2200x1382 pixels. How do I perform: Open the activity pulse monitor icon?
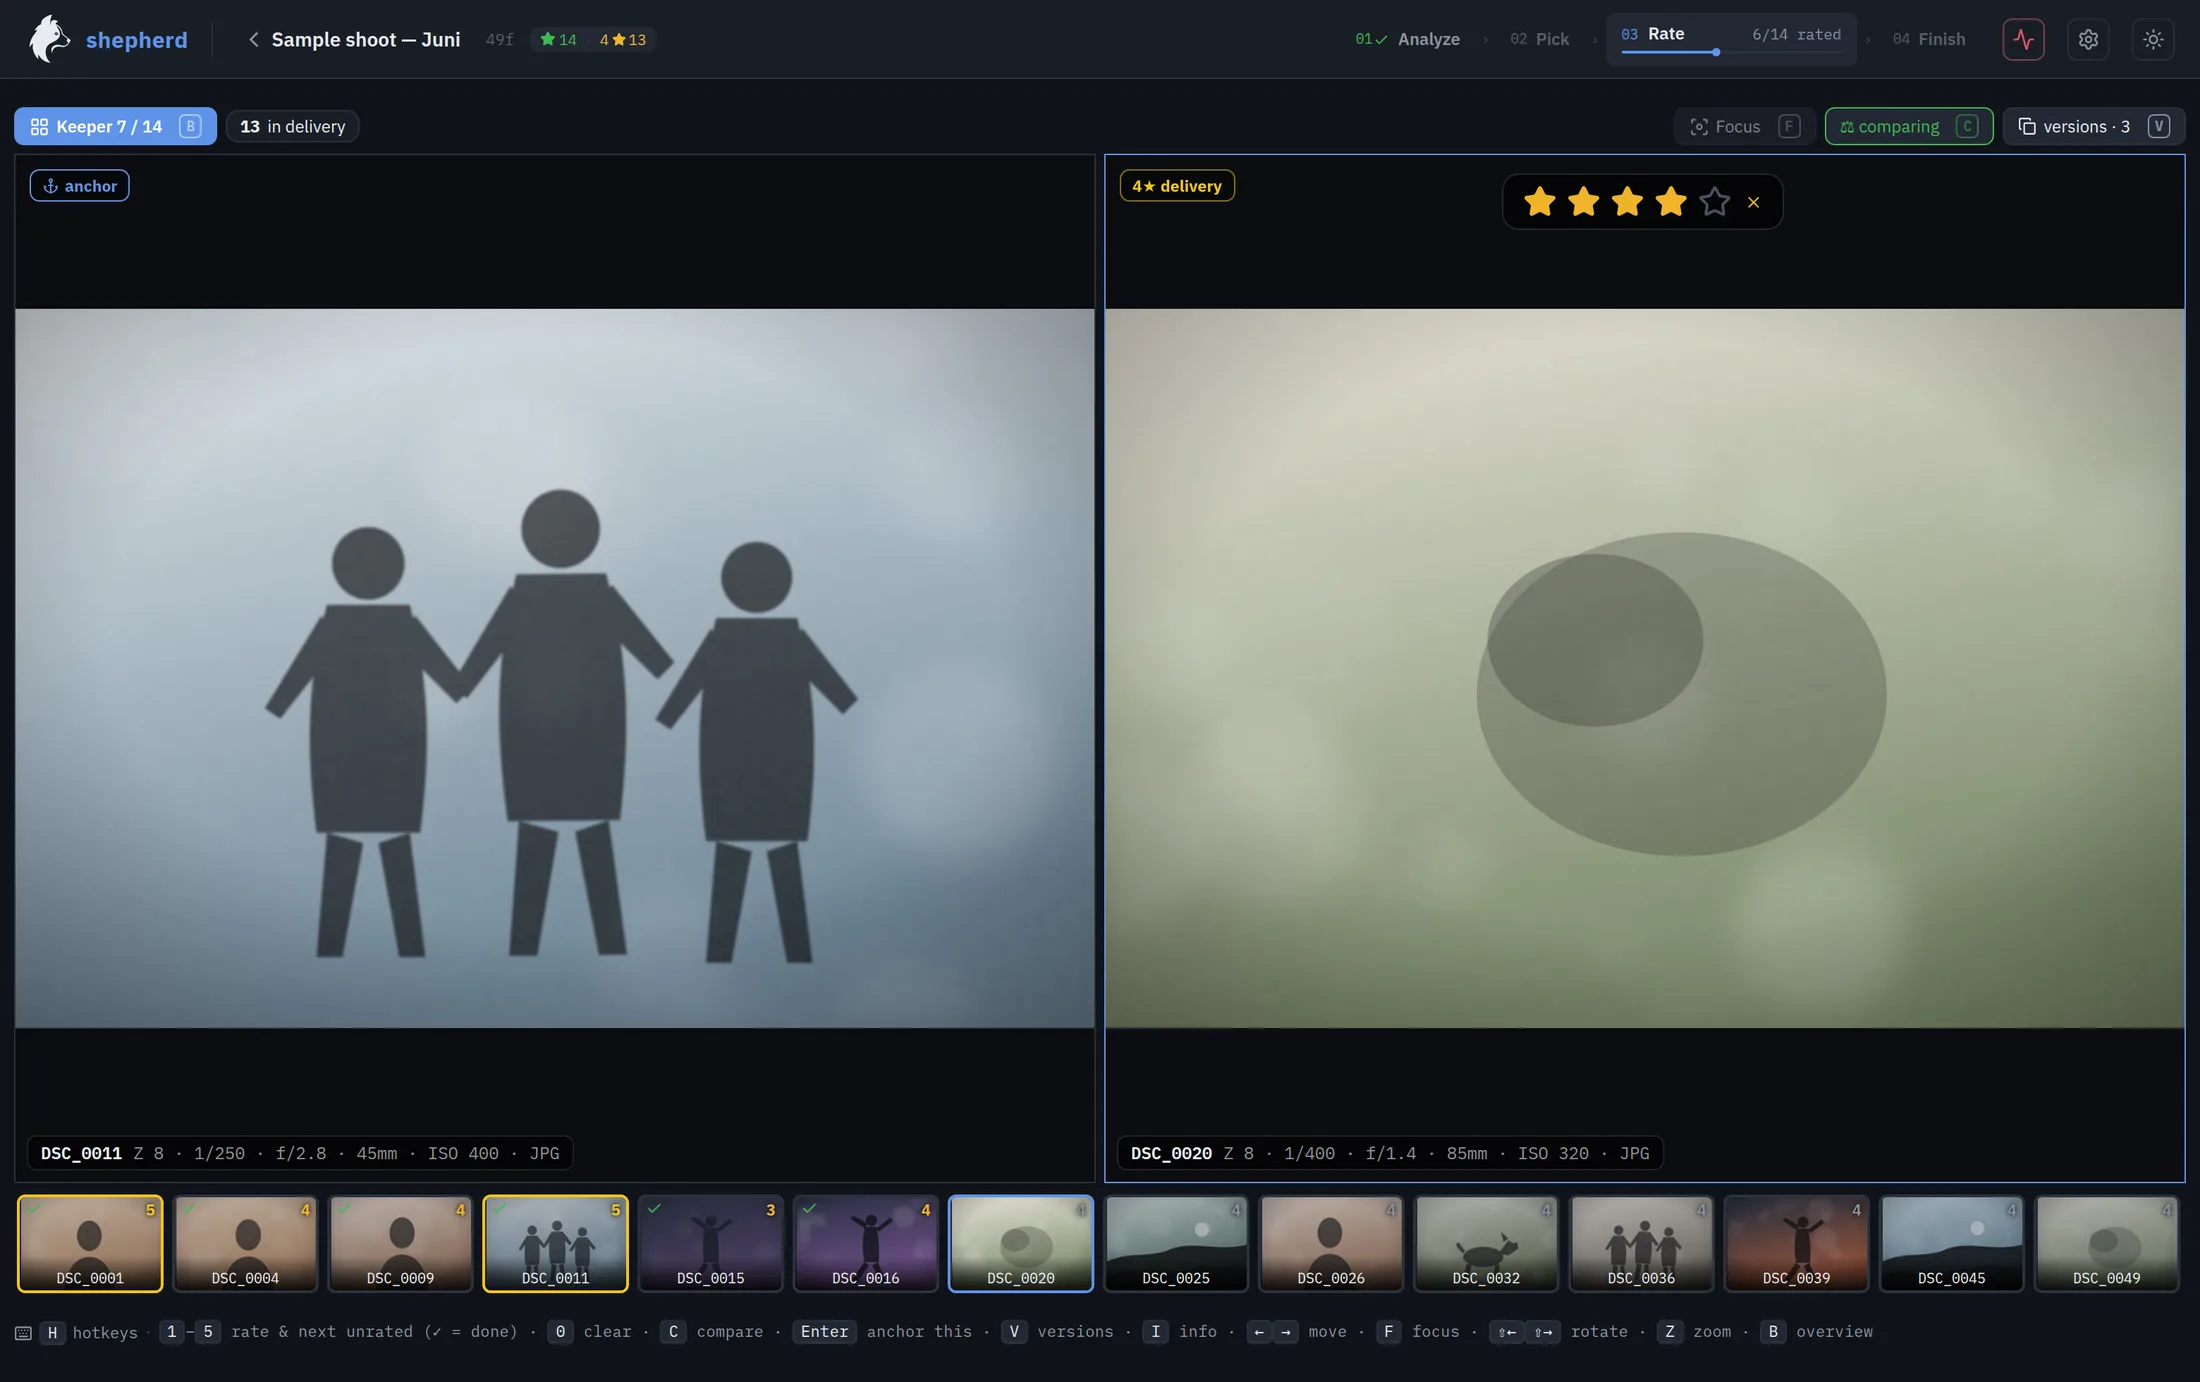[2023, 40]
